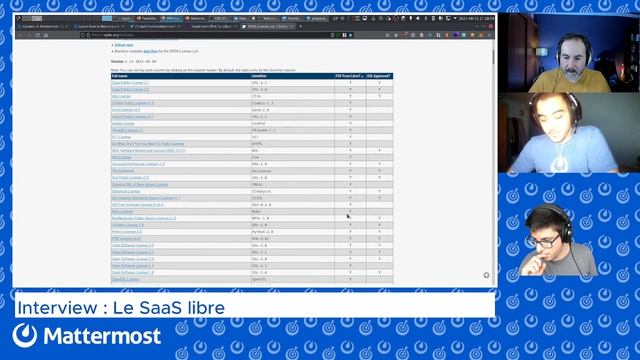The height and width of the screenshot is (360, 640).
Task: Open PHP License v3.01 link
Action: click(127, 239)
